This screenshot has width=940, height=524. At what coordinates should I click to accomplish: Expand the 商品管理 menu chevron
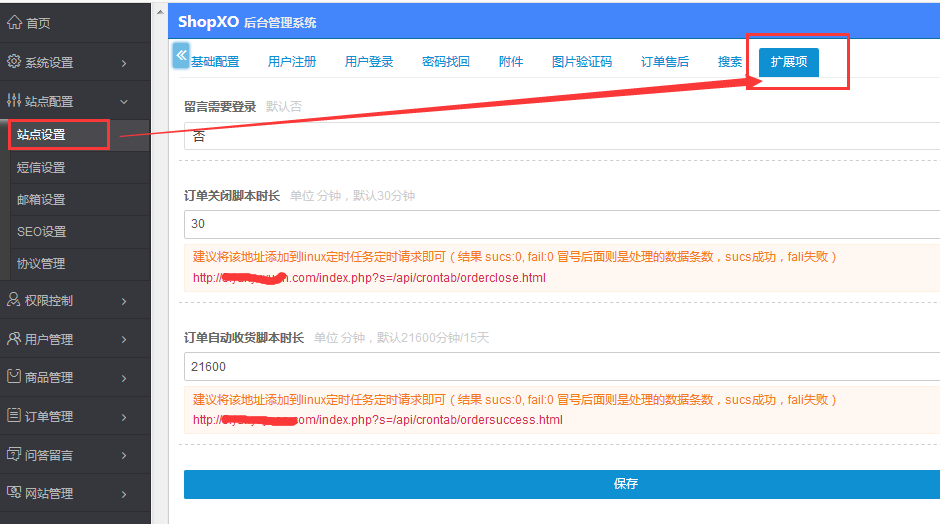coord(124,378)
